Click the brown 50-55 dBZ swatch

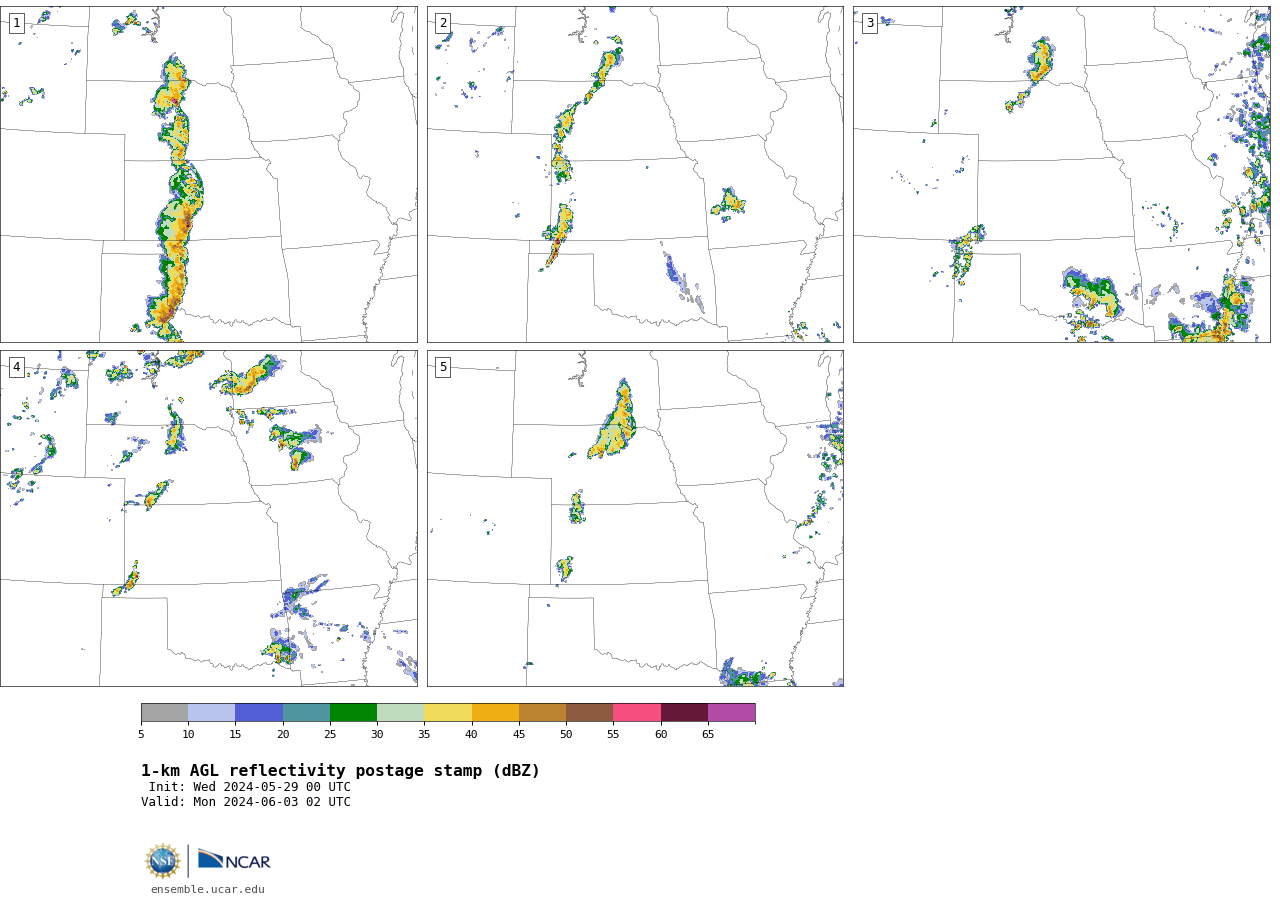click(x=589, y=713)
